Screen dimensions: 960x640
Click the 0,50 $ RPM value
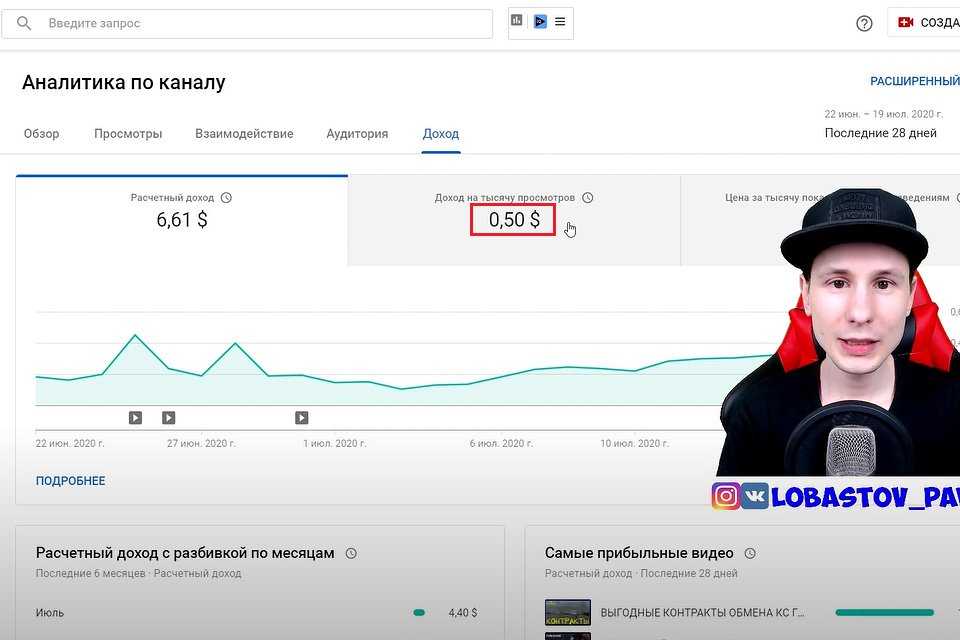click(x=514, y=219)
